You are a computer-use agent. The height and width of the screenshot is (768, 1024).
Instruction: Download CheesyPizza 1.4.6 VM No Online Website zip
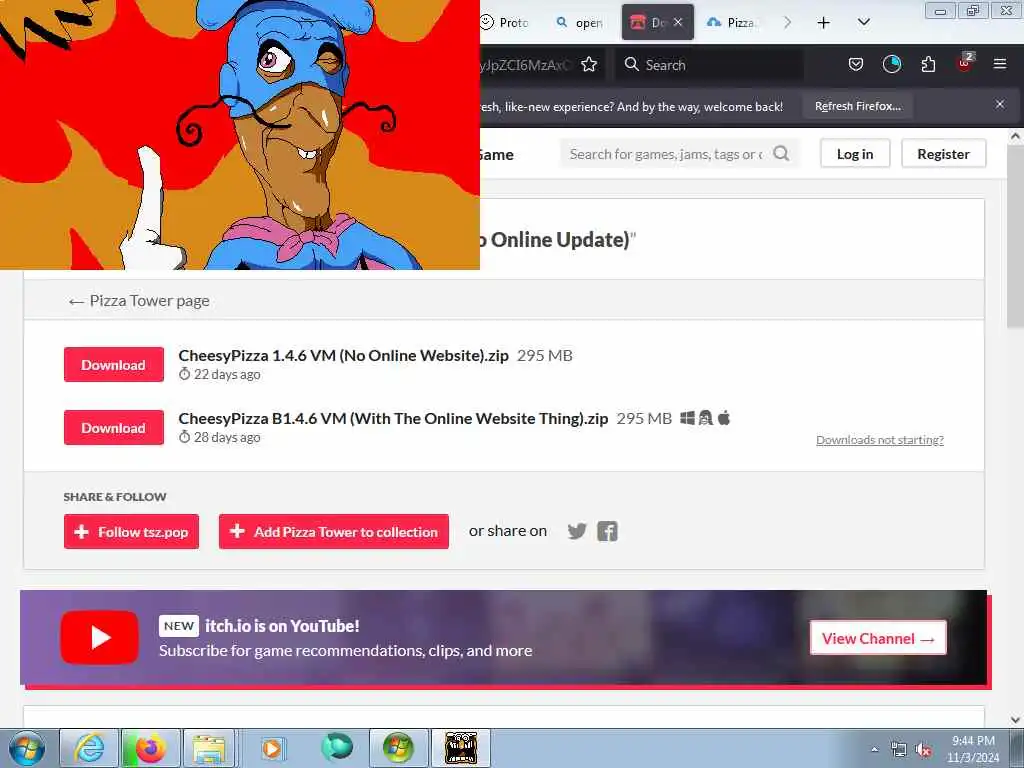pyautogui.click(x=114, y=364)
